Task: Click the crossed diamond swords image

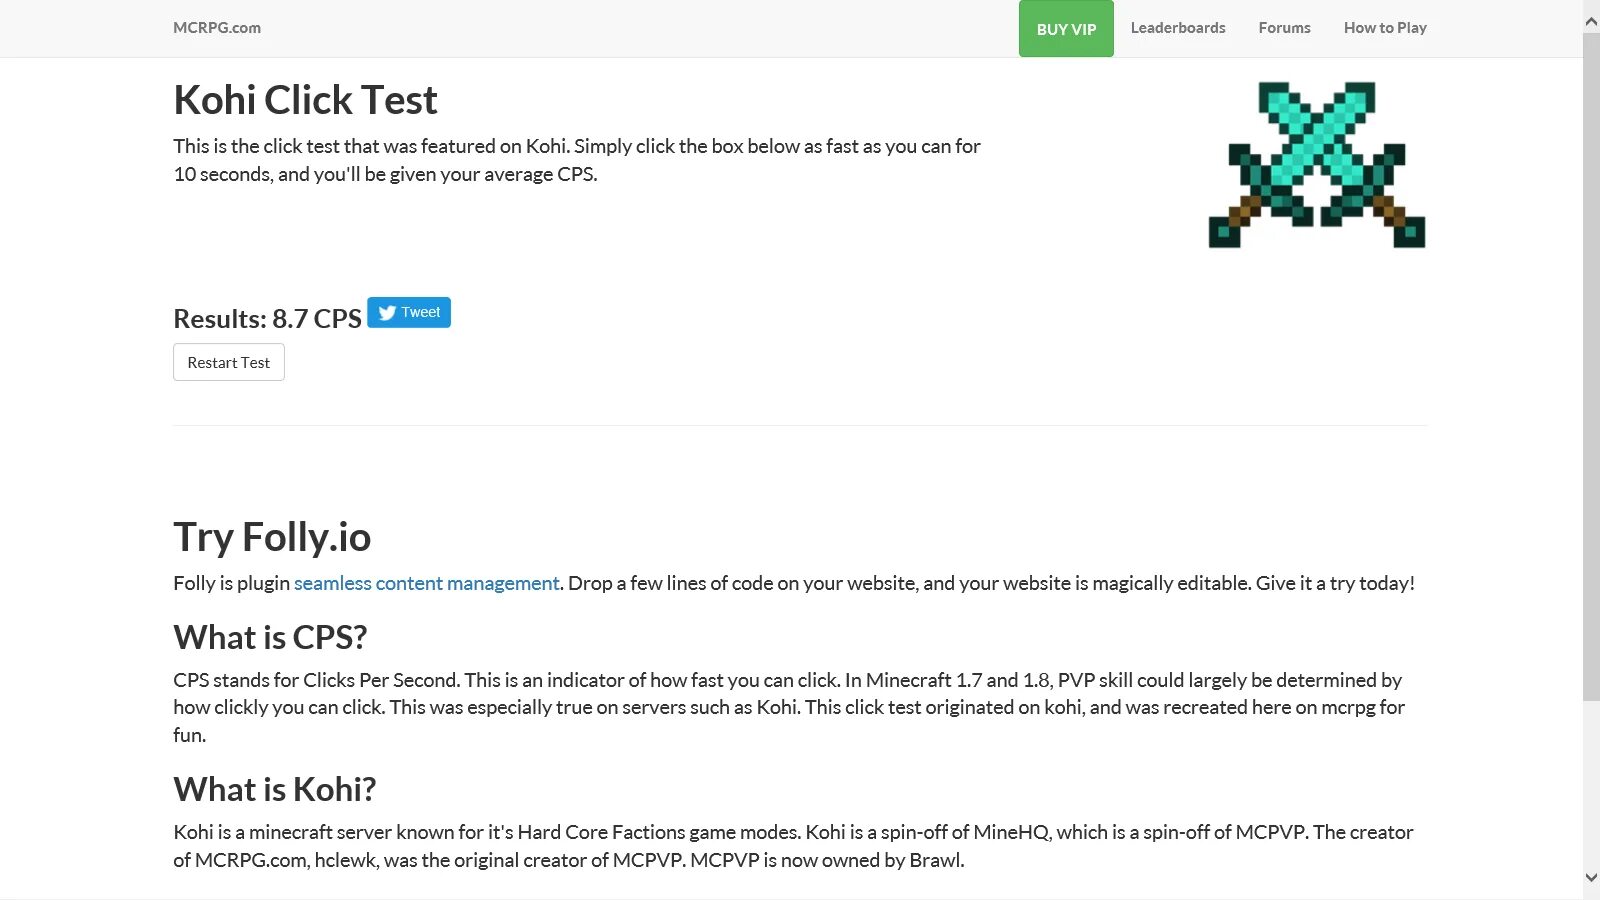Action: coord(1317,165)
